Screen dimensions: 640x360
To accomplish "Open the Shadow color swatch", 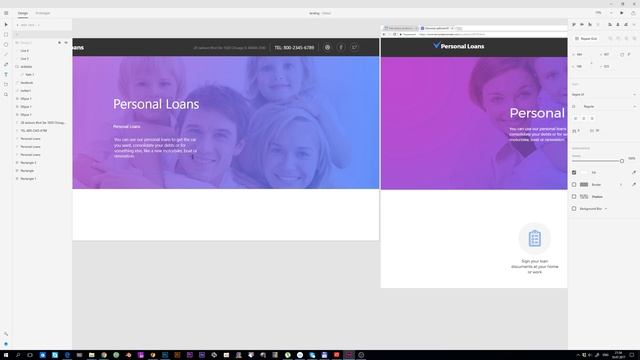I will coord(584,197).
